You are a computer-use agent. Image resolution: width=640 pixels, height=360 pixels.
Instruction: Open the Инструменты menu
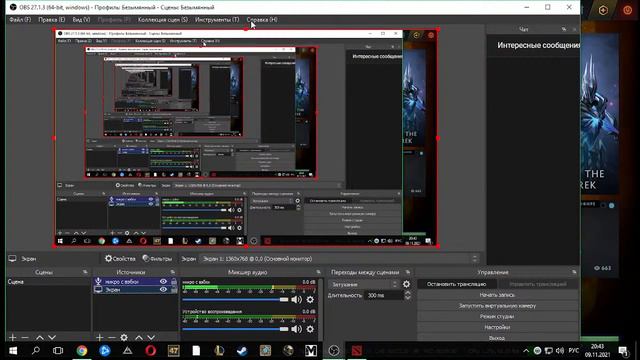217,20
